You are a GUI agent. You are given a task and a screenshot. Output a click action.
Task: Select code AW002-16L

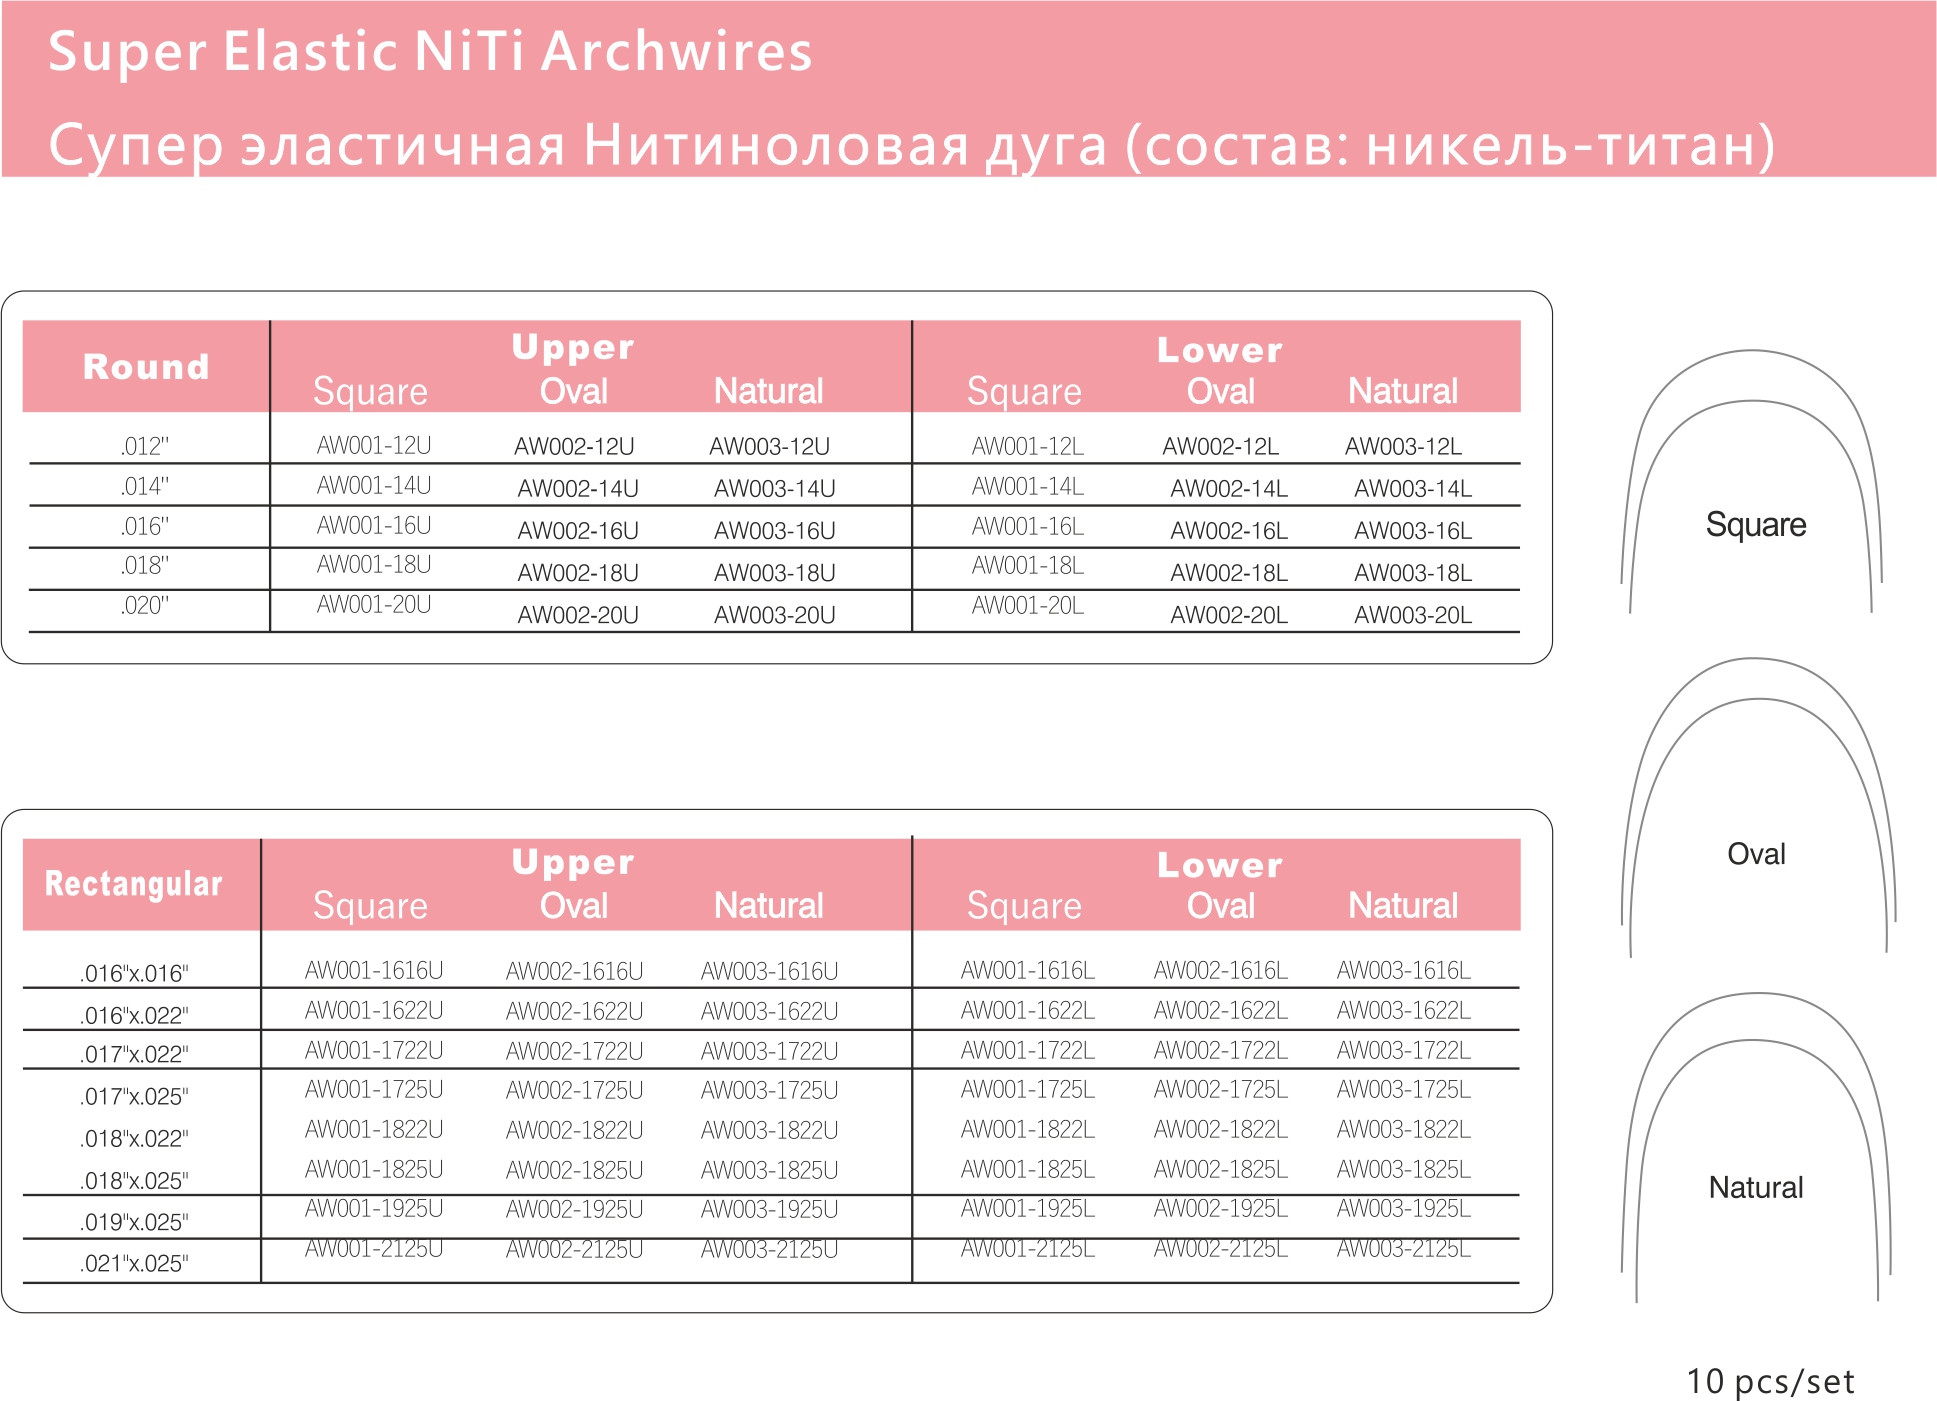tap(1229, 530)
